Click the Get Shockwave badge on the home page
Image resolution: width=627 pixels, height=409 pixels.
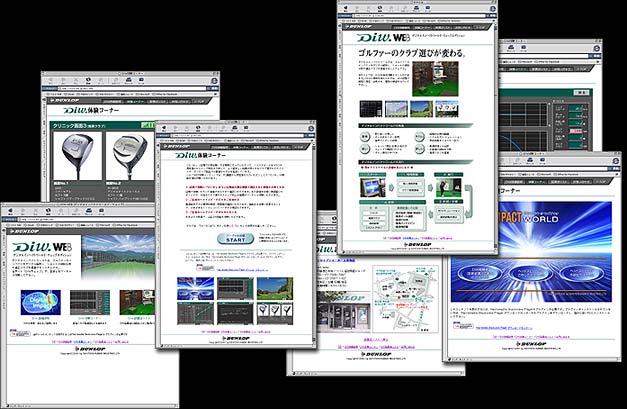pos(20,333)
